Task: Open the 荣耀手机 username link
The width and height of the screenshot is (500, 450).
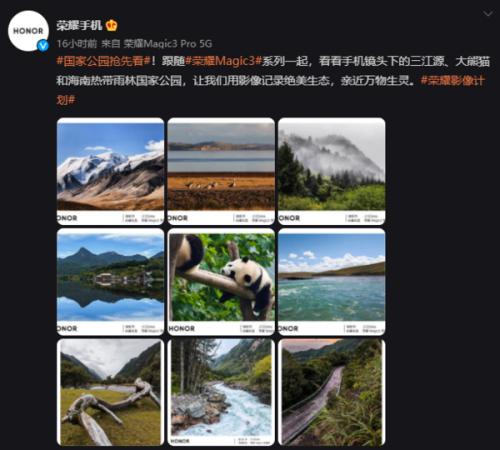Action: pyautogui.click(x=79, y=25)
